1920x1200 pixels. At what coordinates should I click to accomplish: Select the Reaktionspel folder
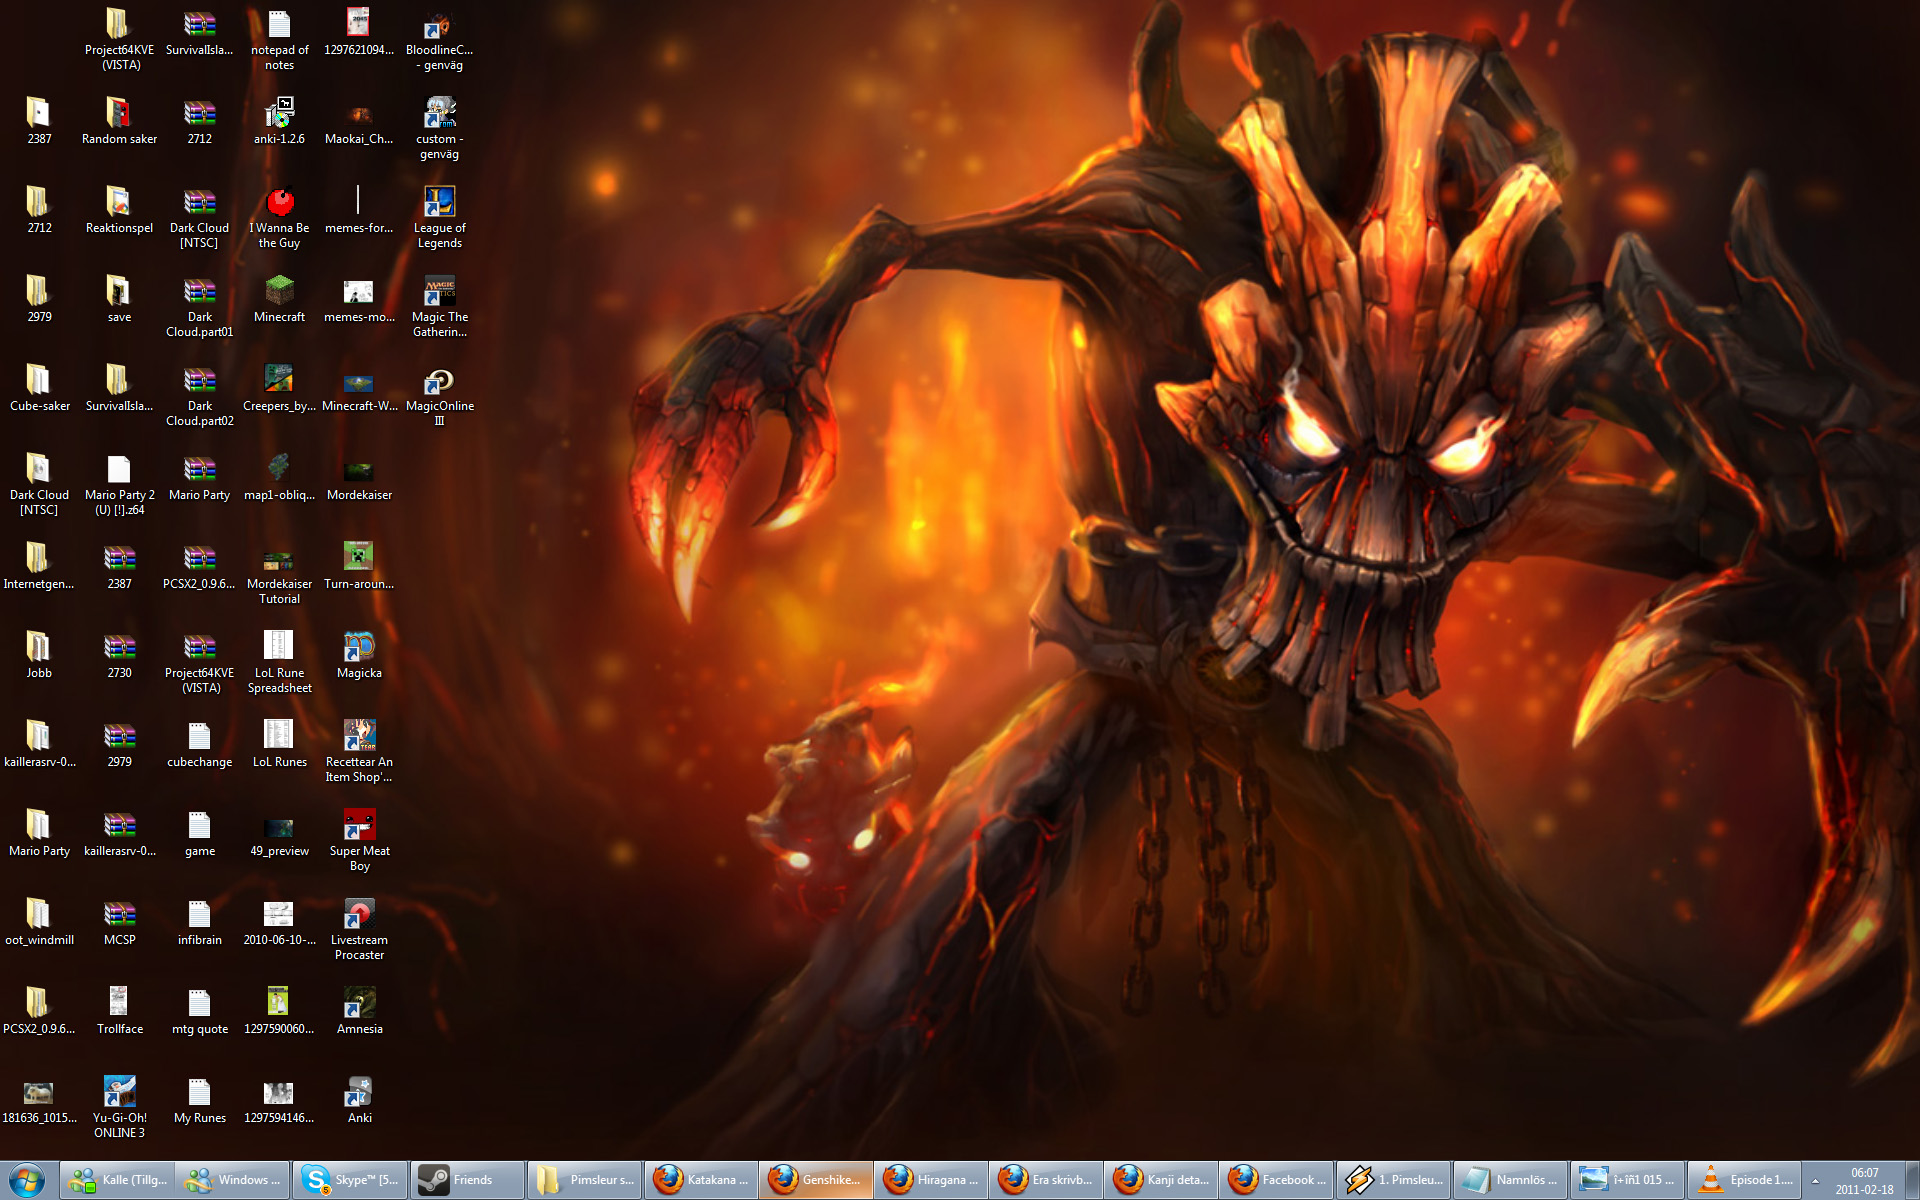[119, 210]
